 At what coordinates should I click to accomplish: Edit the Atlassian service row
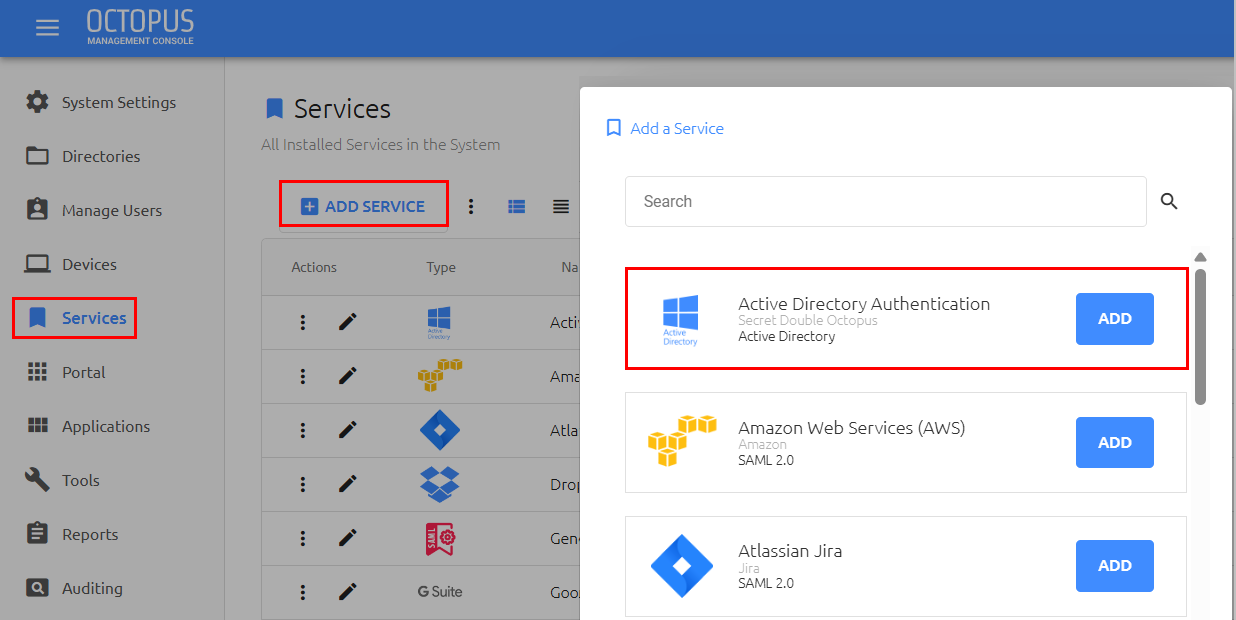[x=347, y=430]
